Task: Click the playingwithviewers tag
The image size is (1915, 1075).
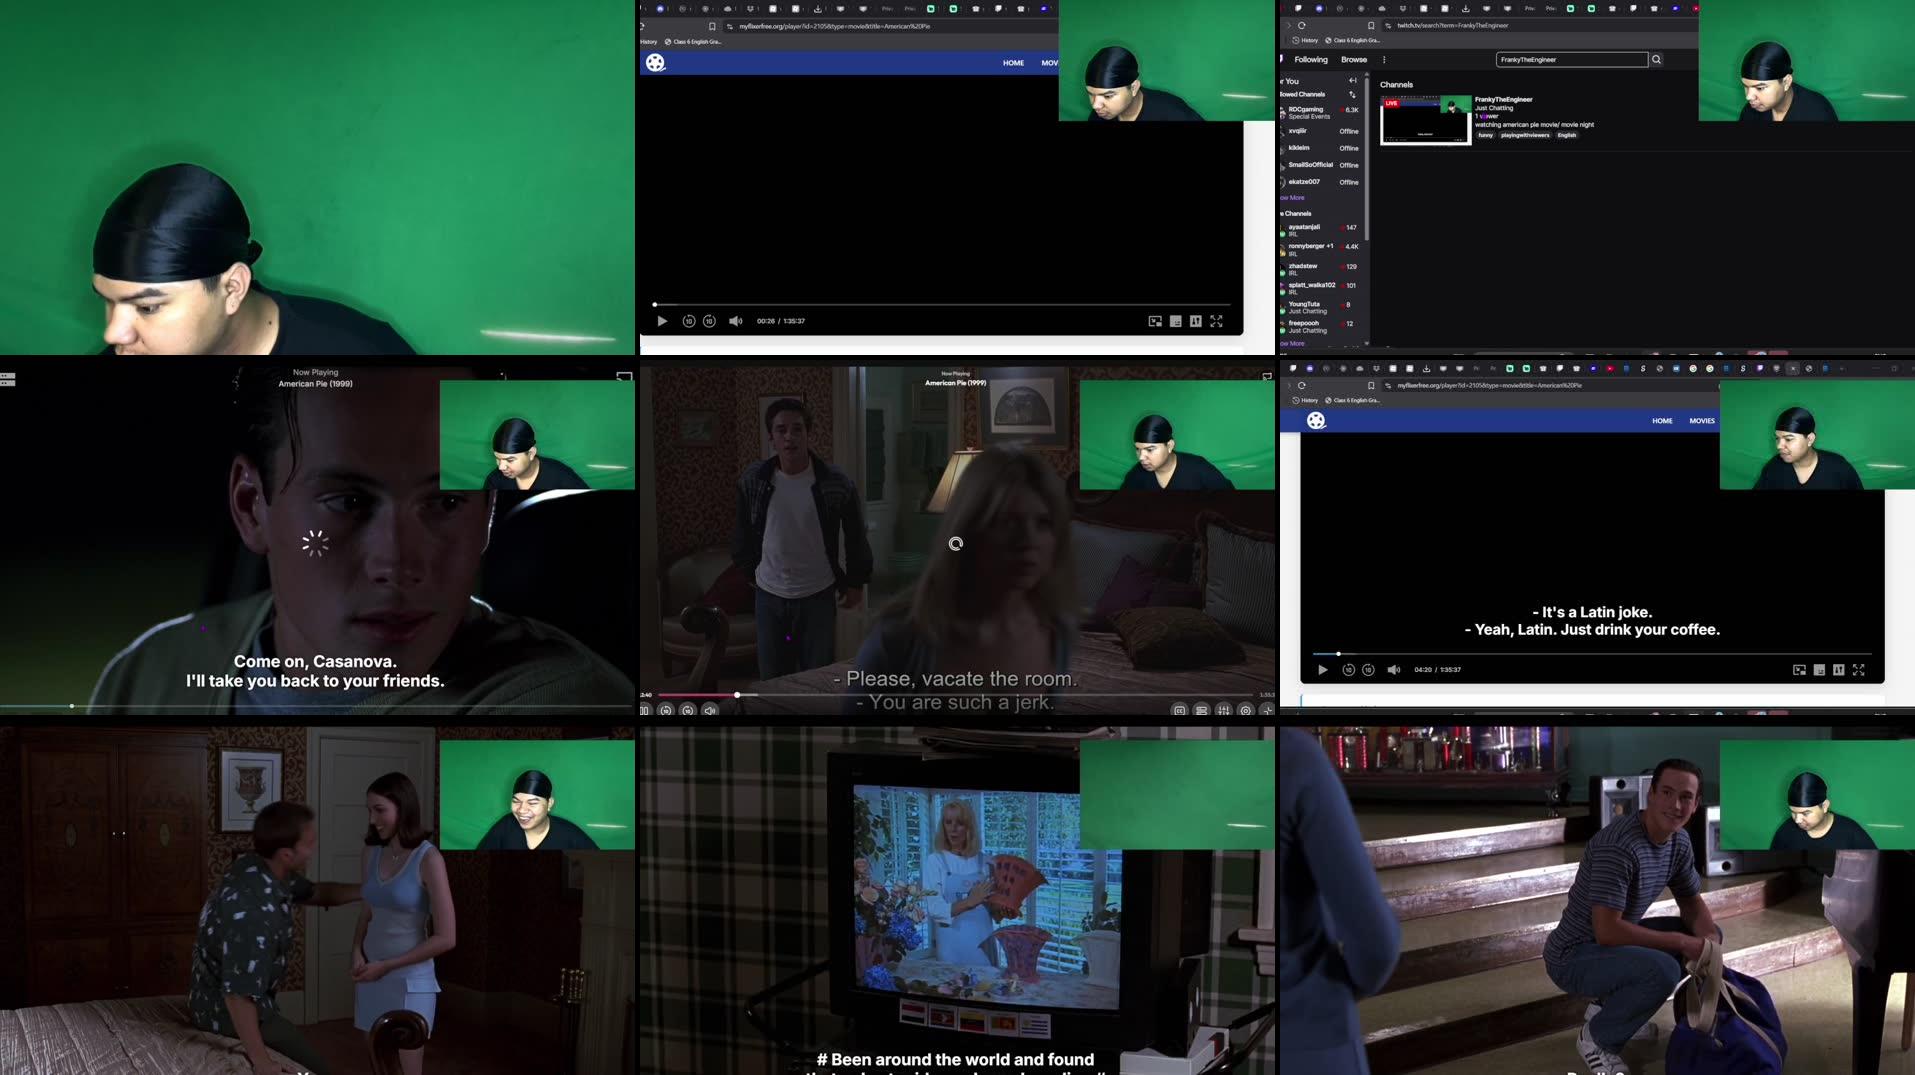Action: (1525, 135)
